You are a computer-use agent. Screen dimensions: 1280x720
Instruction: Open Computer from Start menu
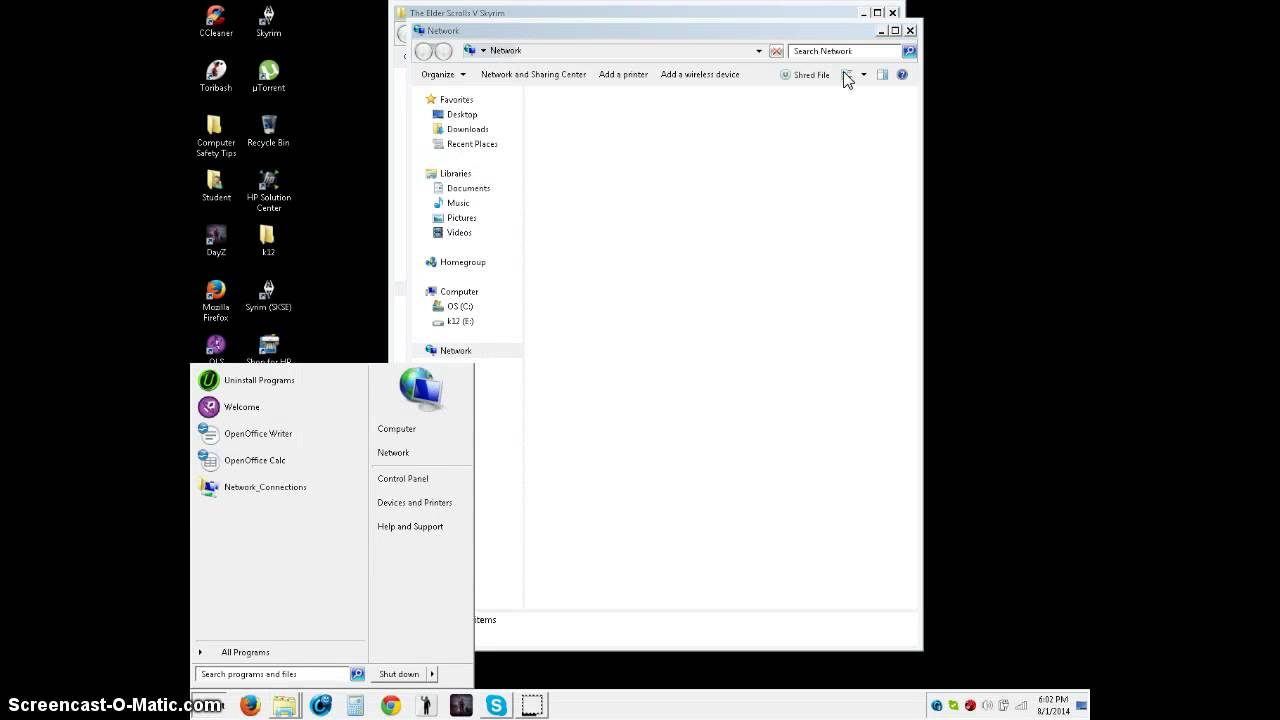click(x=396, y=429)
